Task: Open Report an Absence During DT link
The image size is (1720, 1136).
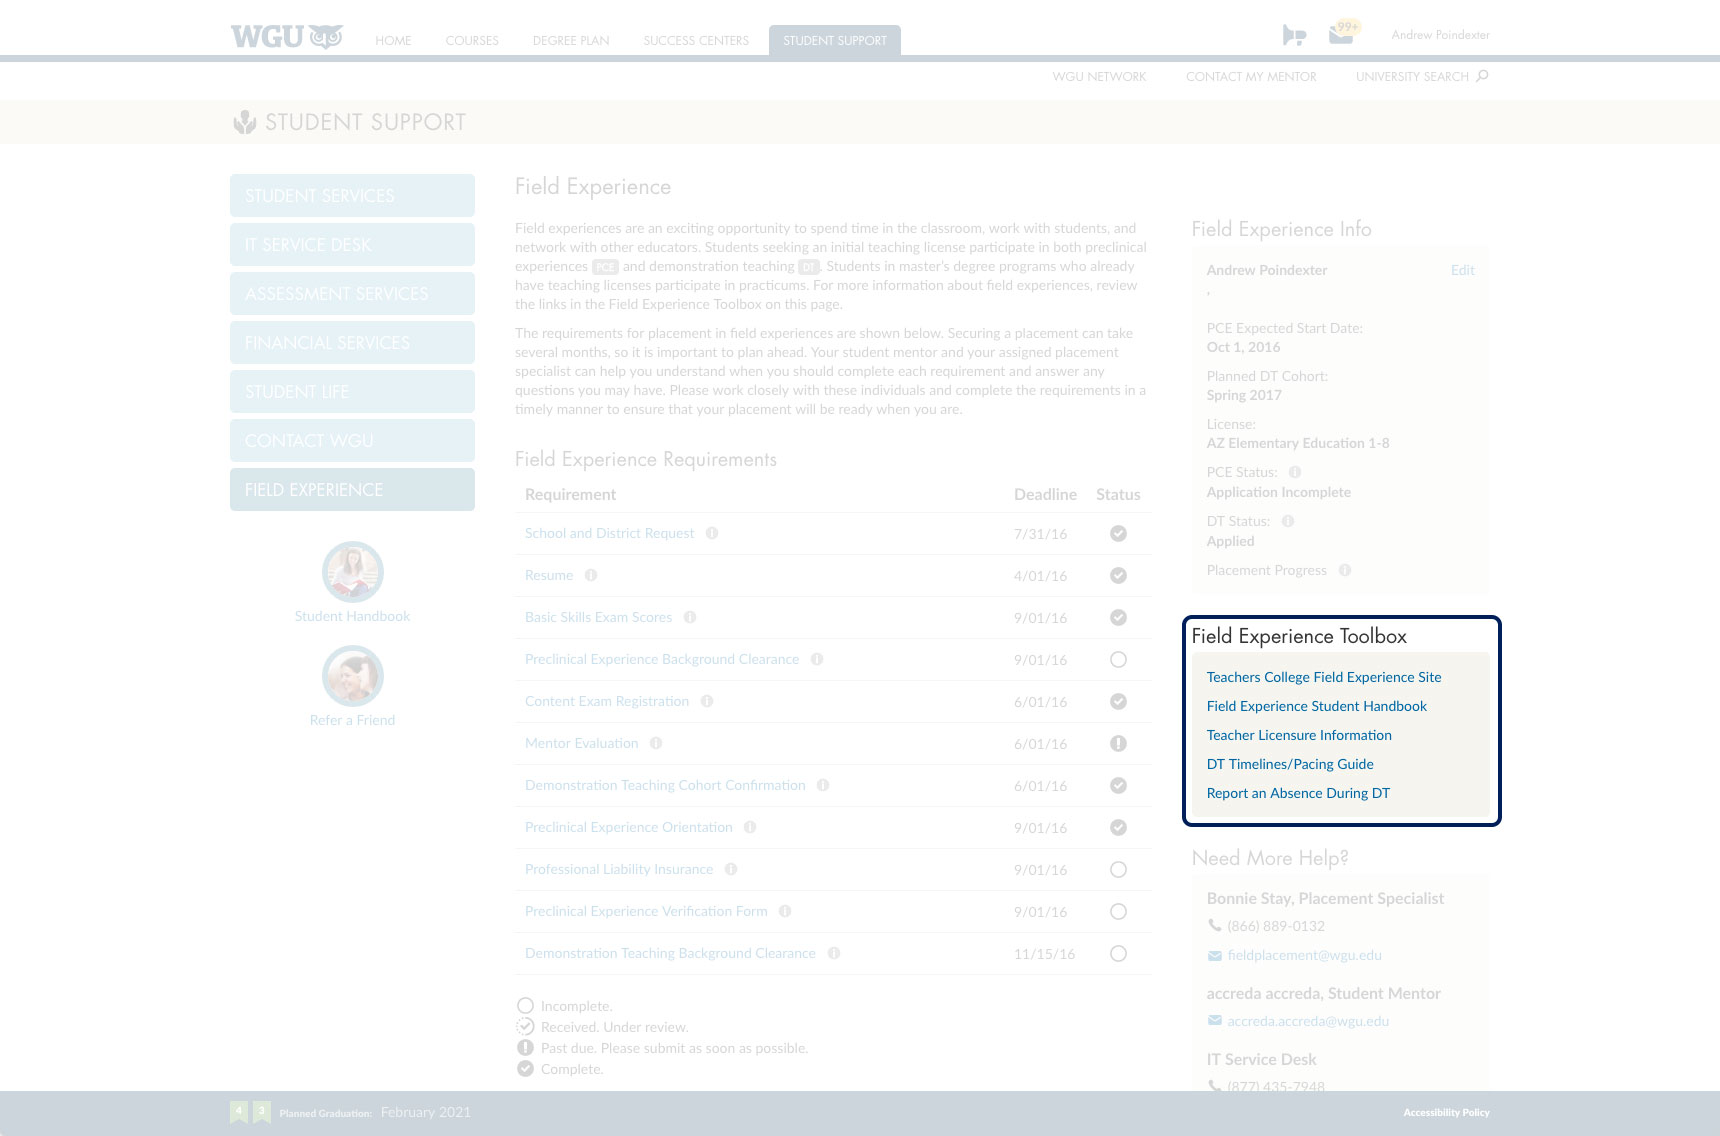Action: (x=1298, y=793)
